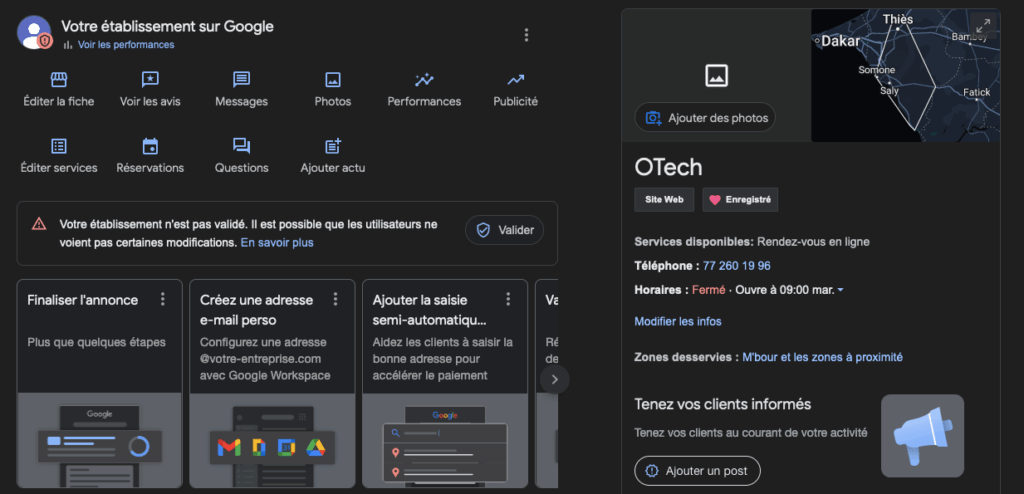Open the three-dot menu beside Votre établissement

[x=526, y=35]
